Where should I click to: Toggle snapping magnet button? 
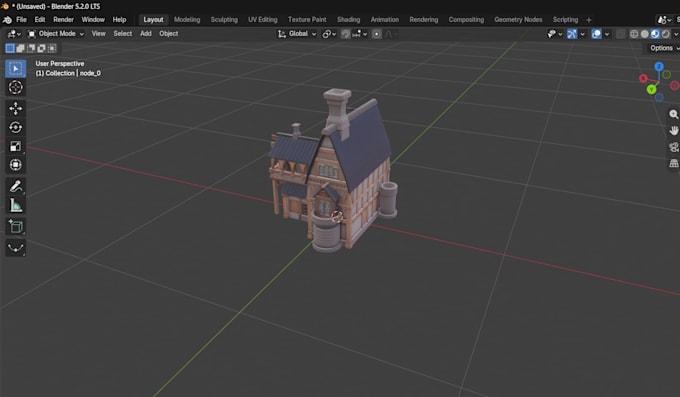346,34
